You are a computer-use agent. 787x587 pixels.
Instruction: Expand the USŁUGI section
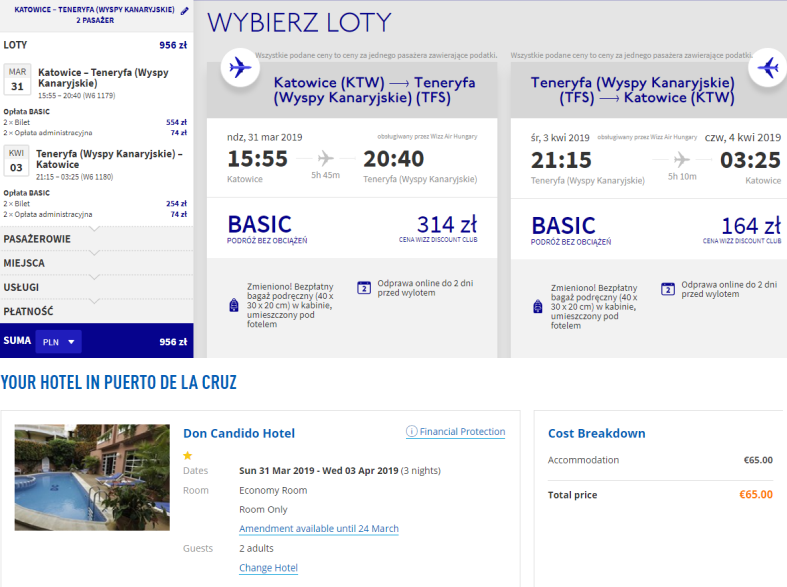tap(96, 287)
